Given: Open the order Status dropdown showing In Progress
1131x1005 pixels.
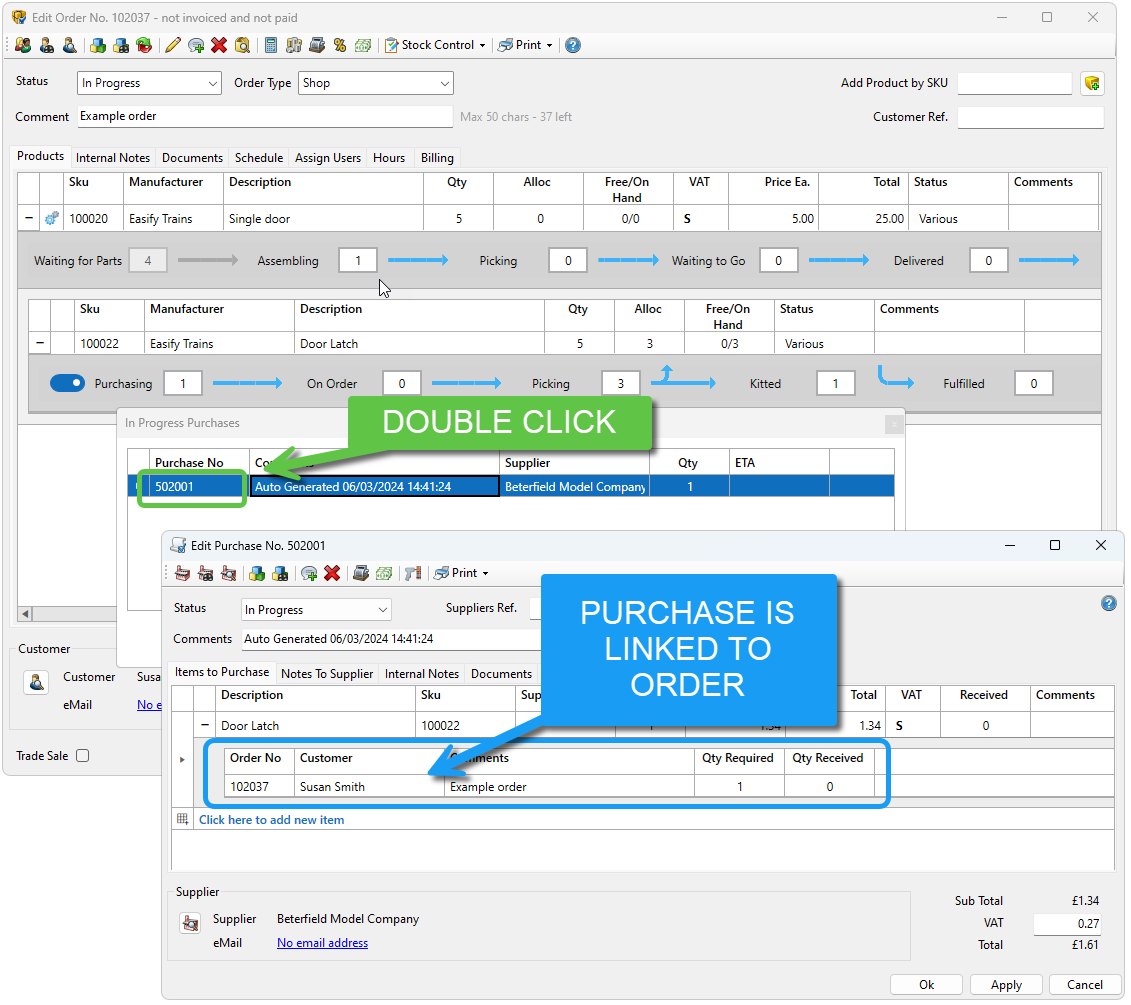Looking at the screenshot, I should click(x=149, y=83).
